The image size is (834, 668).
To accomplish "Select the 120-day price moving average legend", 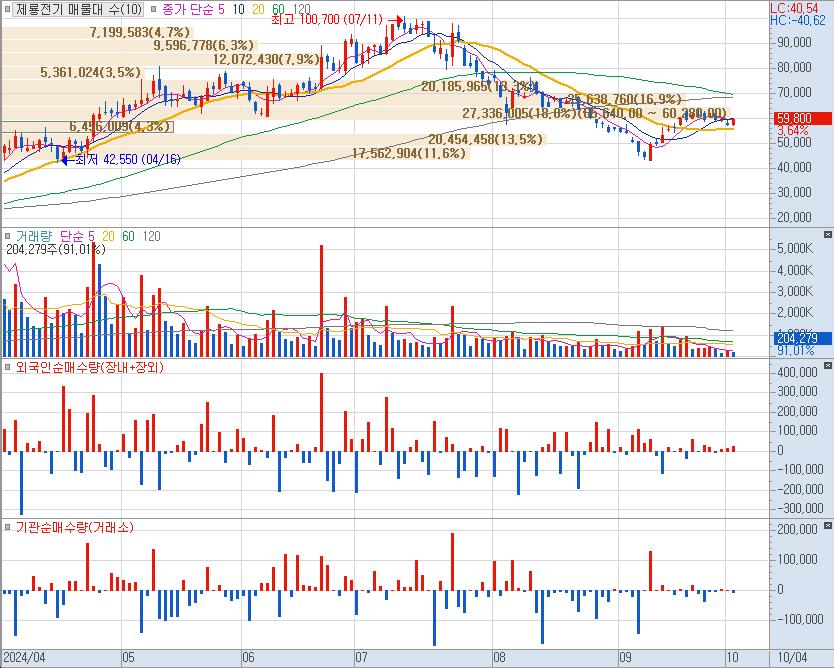I will [x=297, y=9].
